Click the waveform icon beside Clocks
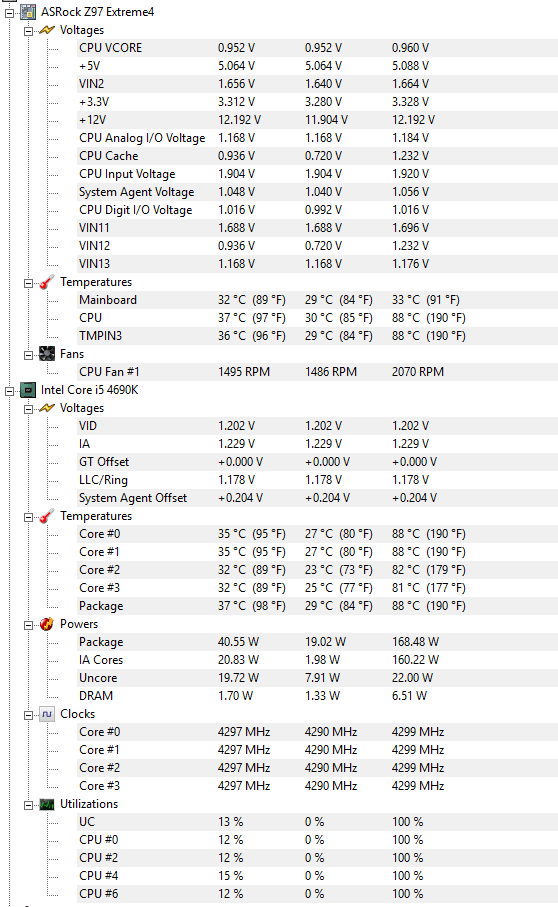This screenshot has height=907, width=558. click(46, 714)
